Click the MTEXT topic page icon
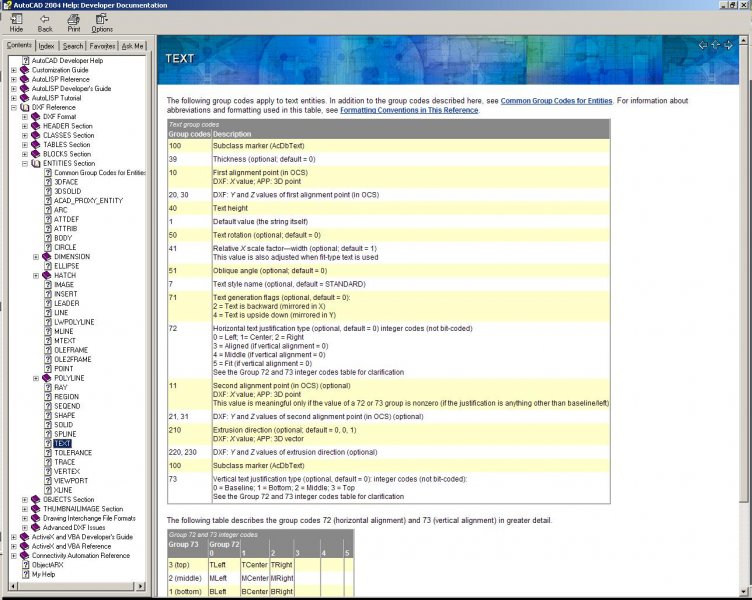752x600 pixels. [x=48, y=341]
